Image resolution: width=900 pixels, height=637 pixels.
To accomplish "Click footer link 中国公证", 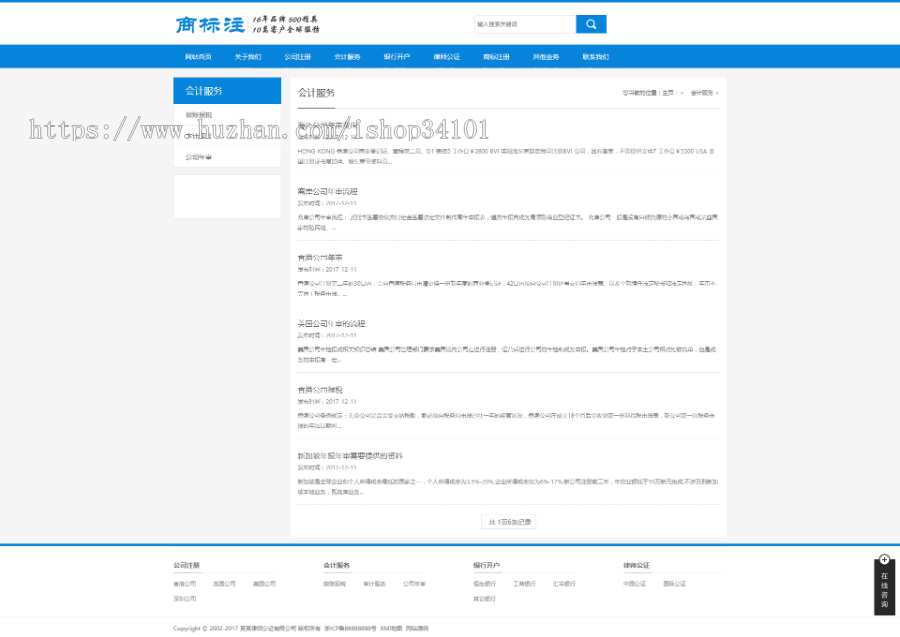I will (635, 584).
